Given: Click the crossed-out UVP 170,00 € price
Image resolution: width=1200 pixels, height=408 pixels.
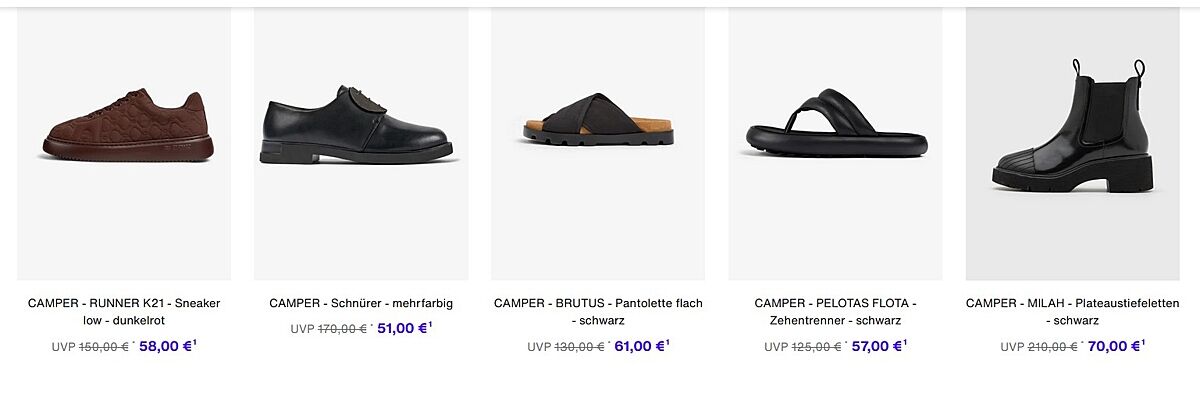Looking at the screenshot, I should [342, 329].
